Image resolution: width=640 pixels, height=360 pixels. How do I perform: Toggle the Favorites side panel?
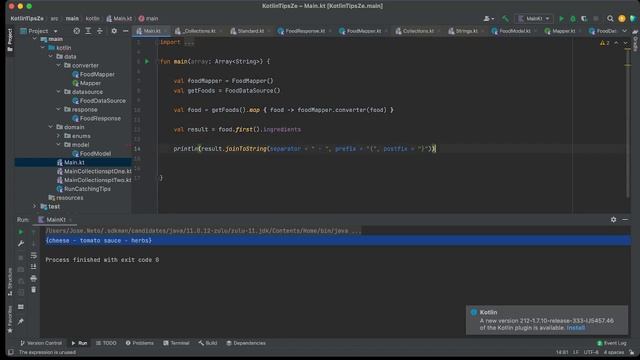point(10,319)
